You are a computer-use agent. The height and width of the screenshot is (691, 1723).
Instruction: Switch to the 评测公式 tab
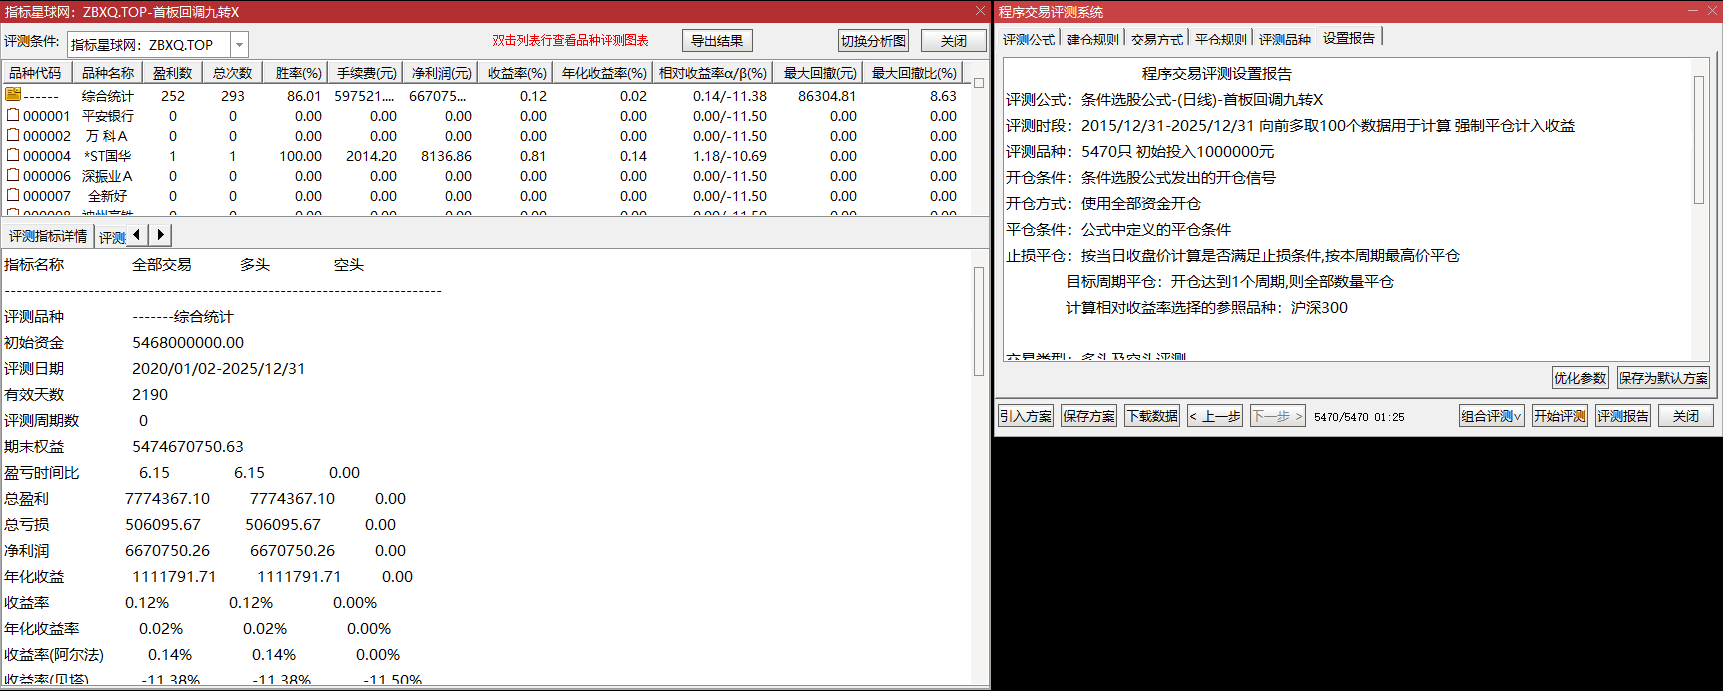pyautogui.click(x=1028, y=39)
